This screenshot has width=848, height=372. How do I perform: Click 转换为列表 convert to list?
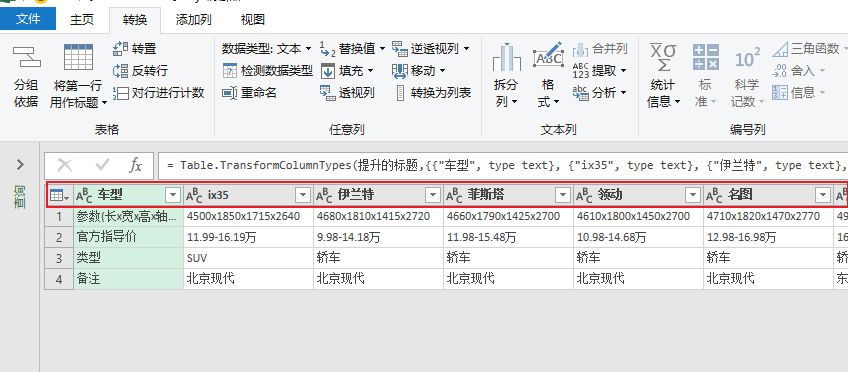[433, 93]
